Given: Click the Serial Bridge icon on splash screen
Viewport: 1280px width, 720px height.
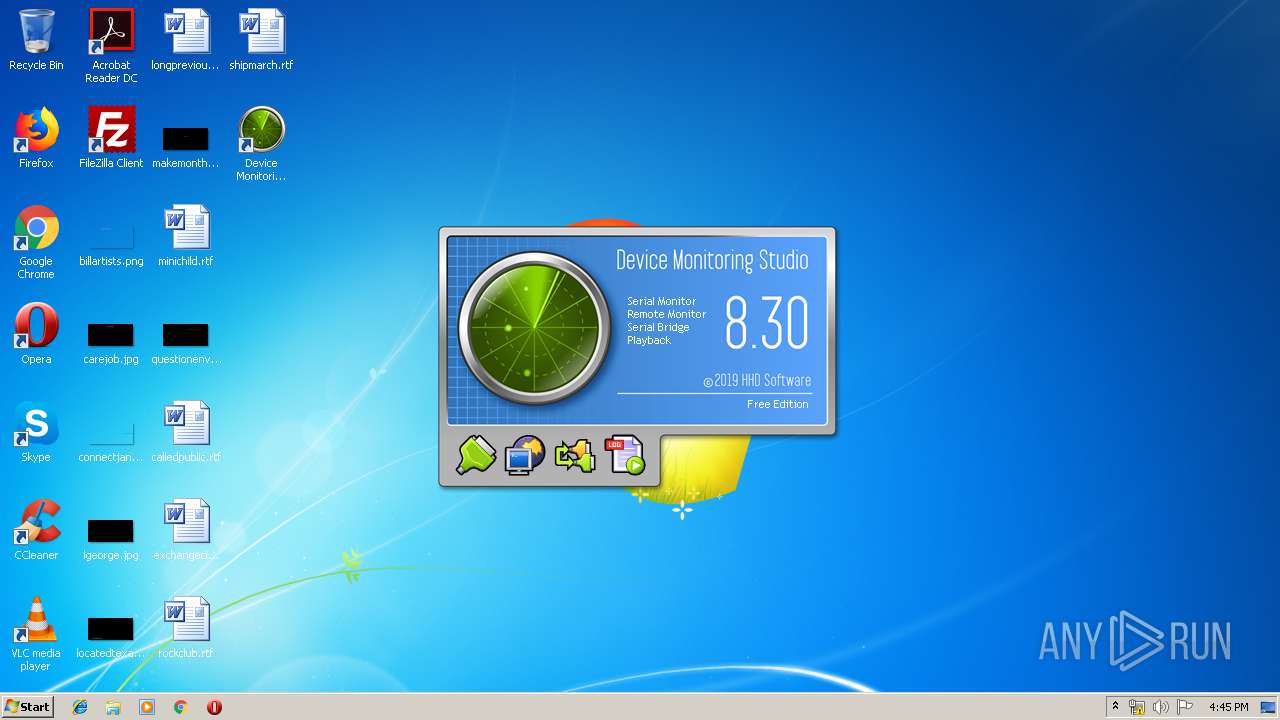Looking at the screenshot, I should [575, 455].
